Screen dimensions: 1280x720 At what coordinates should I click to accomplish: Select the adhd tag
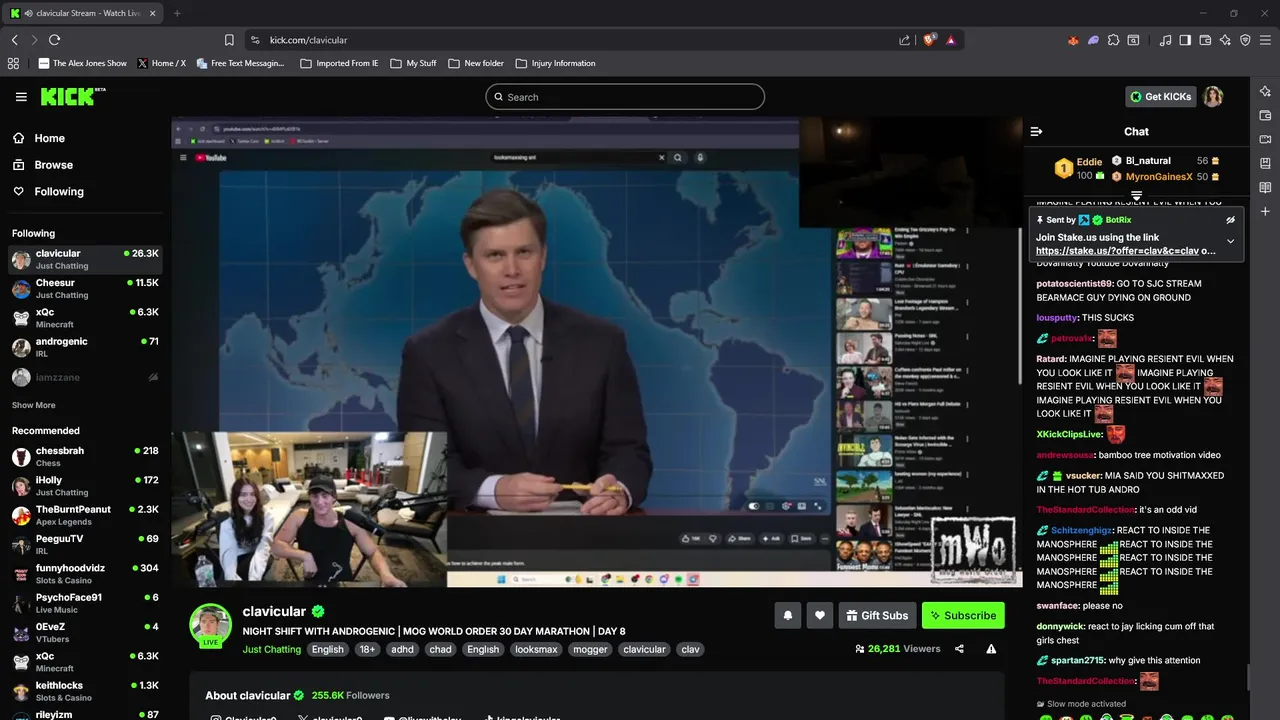pyautogui.click(x=402, y=649)
